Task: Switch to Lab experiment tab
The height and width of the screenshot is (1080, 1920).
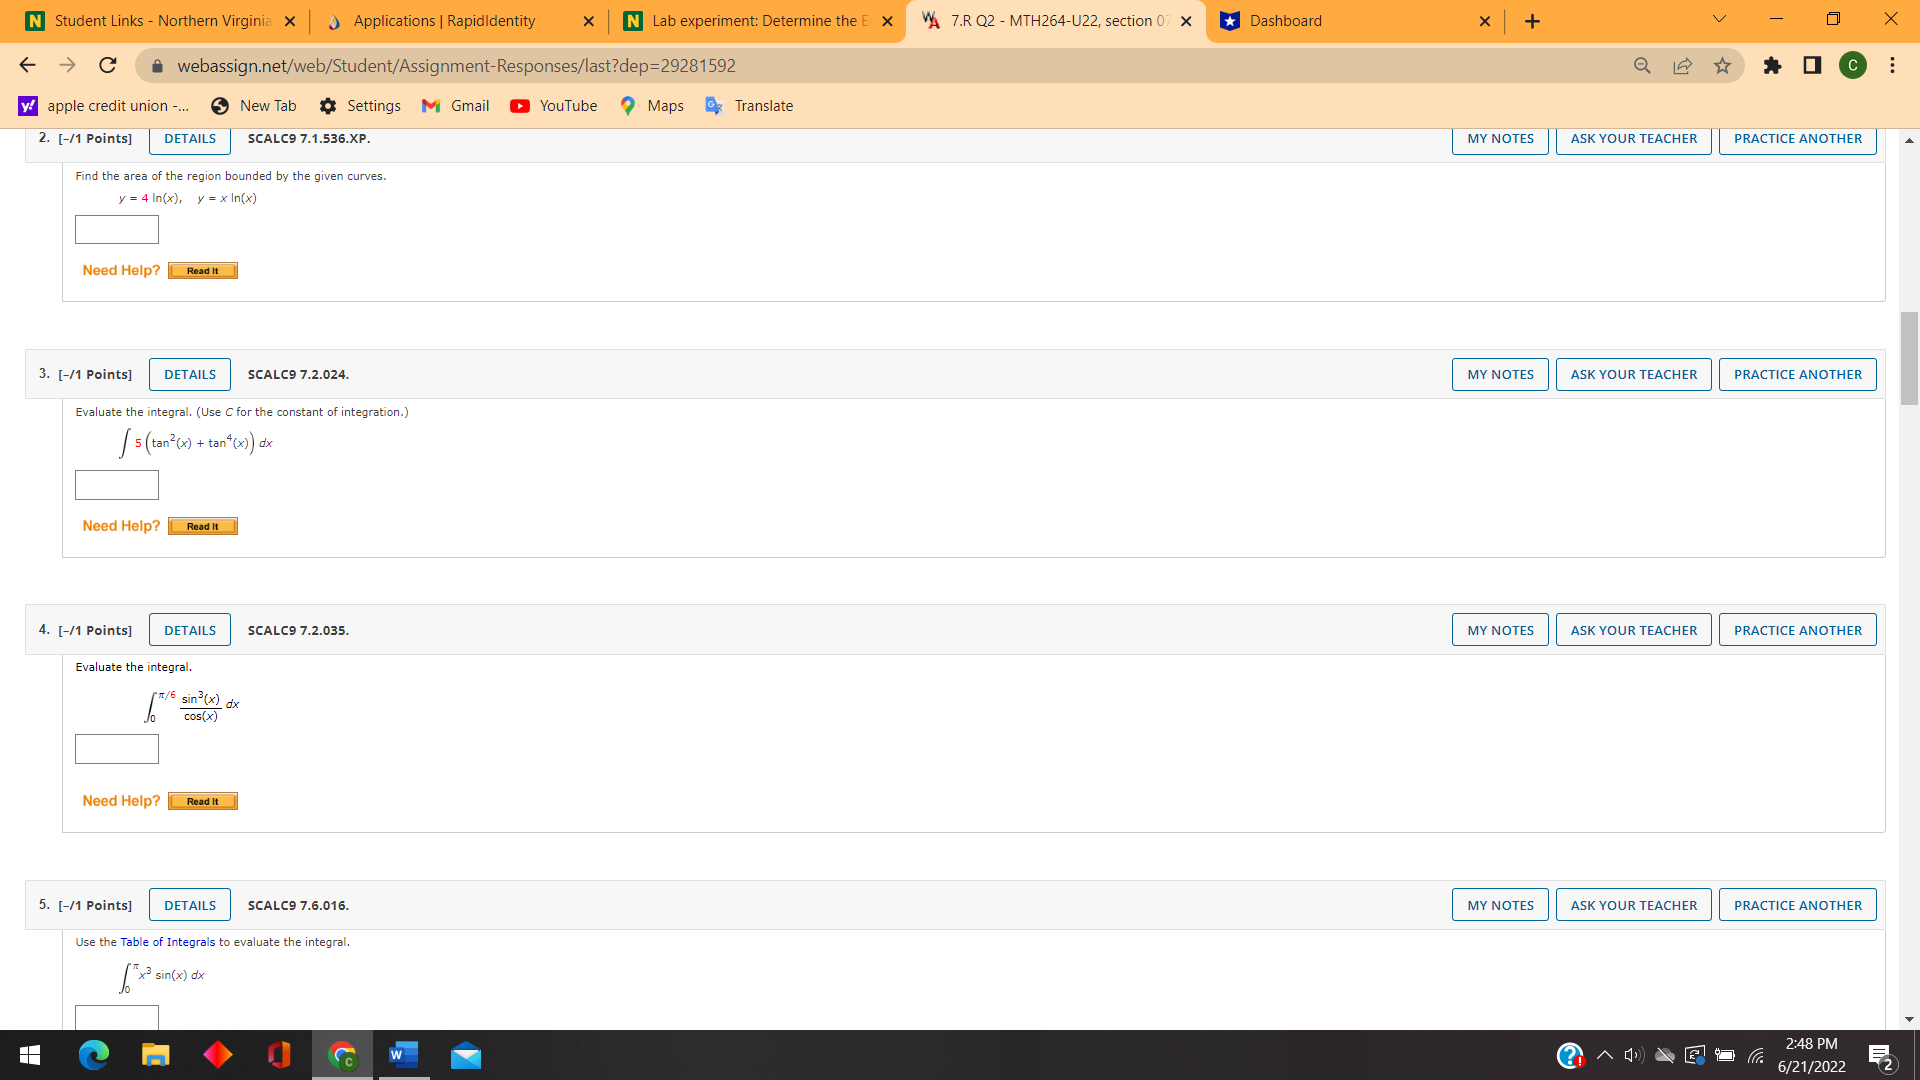Action: pos(753,21)
